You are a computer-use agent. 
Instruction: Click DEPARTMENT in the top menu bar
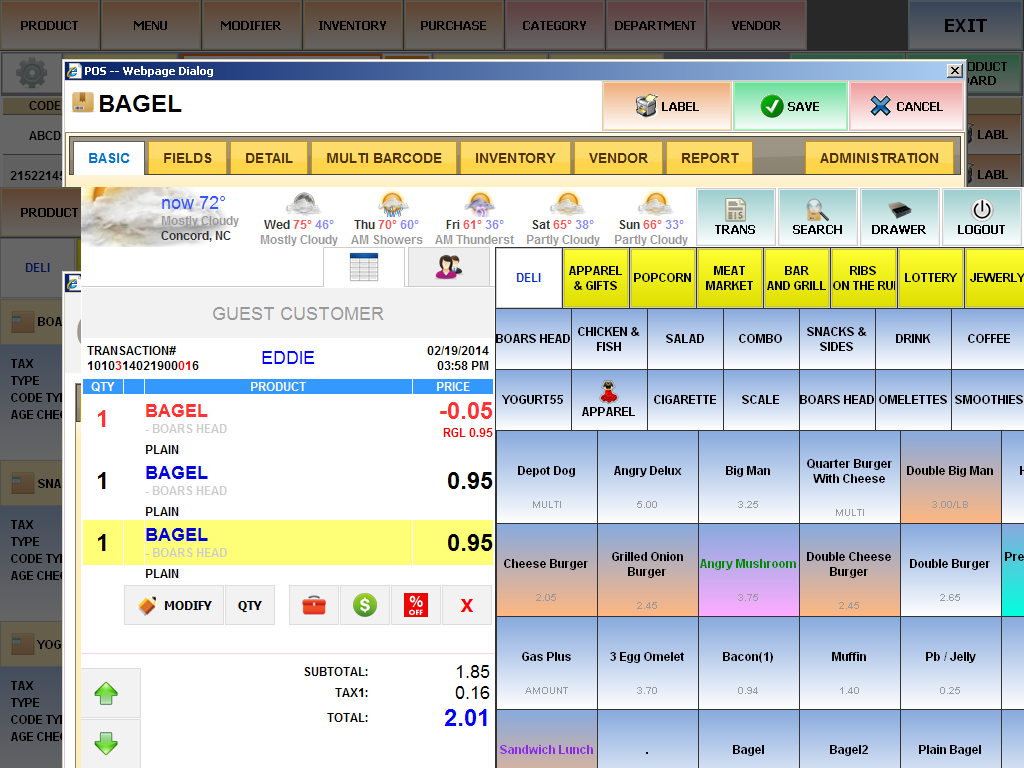point(655,25)
